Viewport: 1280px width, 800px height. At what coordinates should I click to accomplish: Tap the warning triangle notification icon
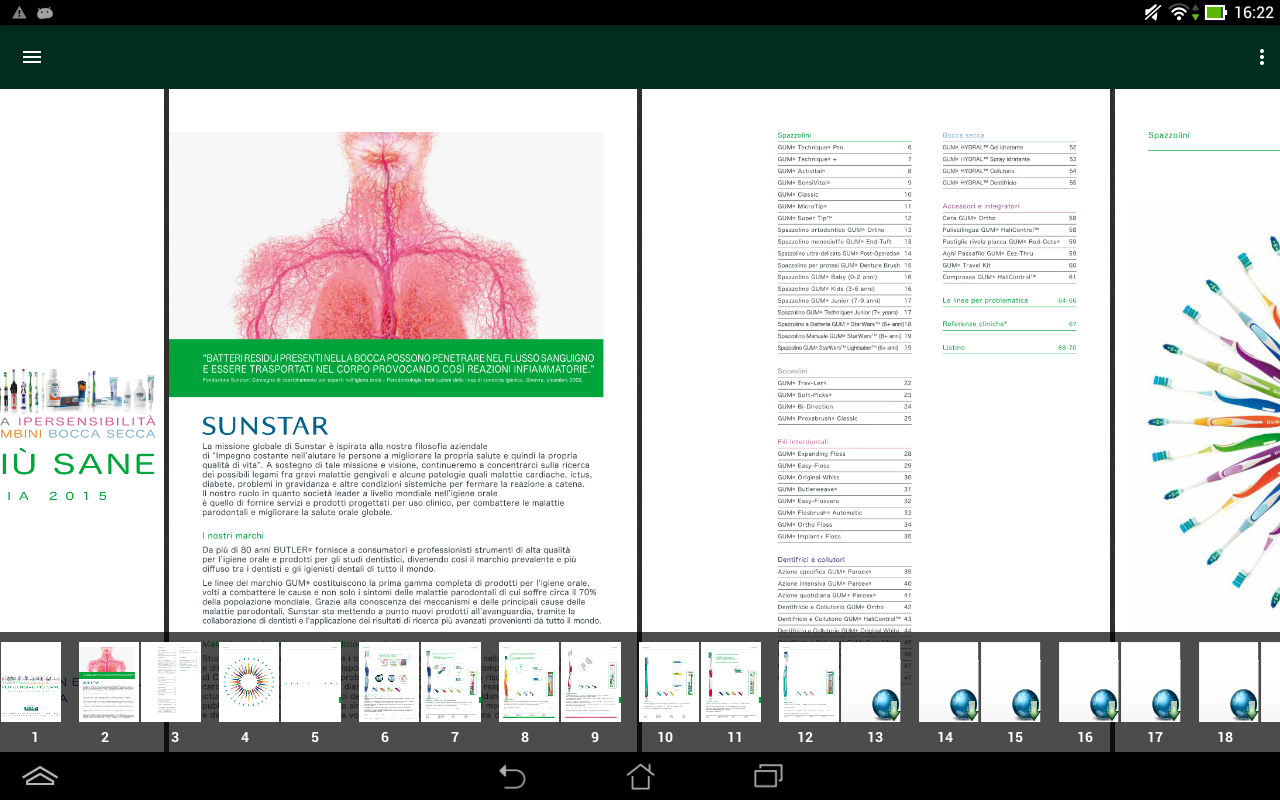click(18, 12)
